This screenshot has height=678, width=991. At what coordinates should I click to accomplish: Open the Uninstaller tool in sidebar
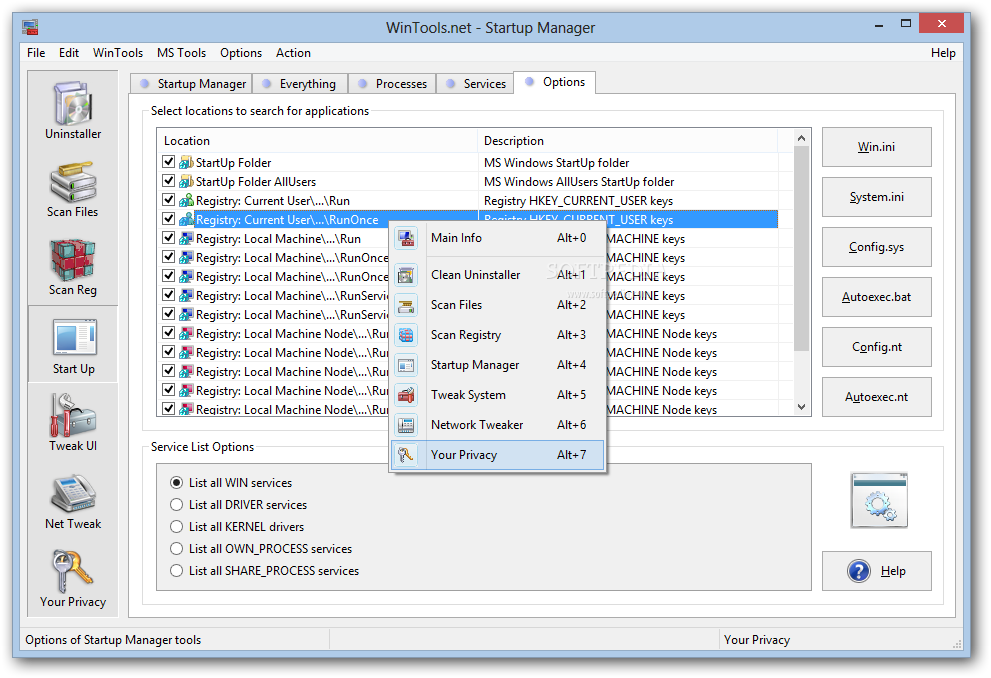pyautogui.click(x=73, y=110)
